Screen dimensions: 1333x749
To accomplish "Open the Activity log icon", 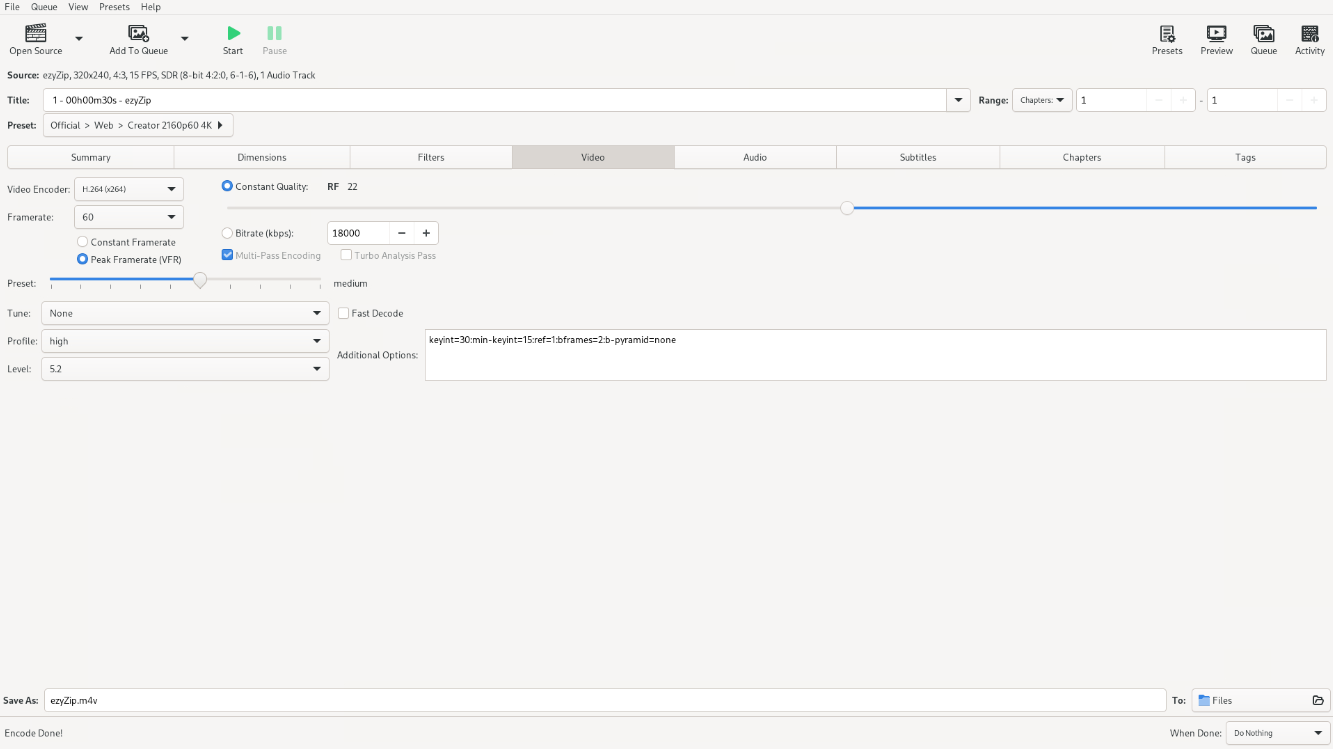I will point(1310,34).
